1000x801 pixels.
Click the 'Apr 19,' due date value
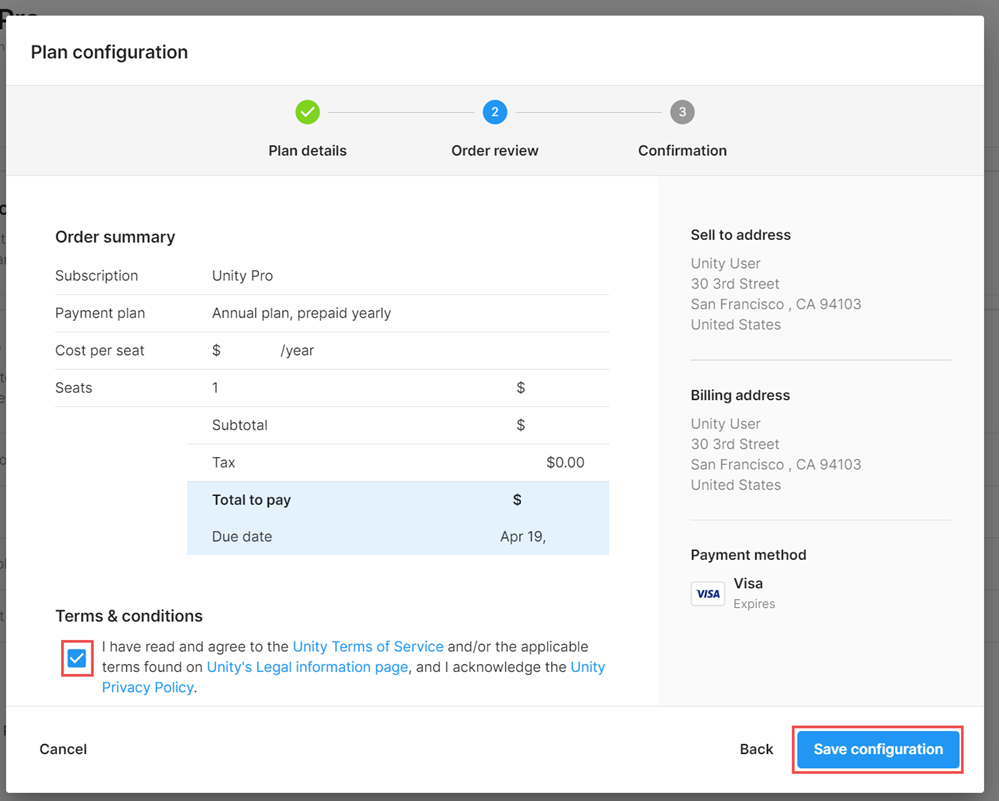point(523,537)
